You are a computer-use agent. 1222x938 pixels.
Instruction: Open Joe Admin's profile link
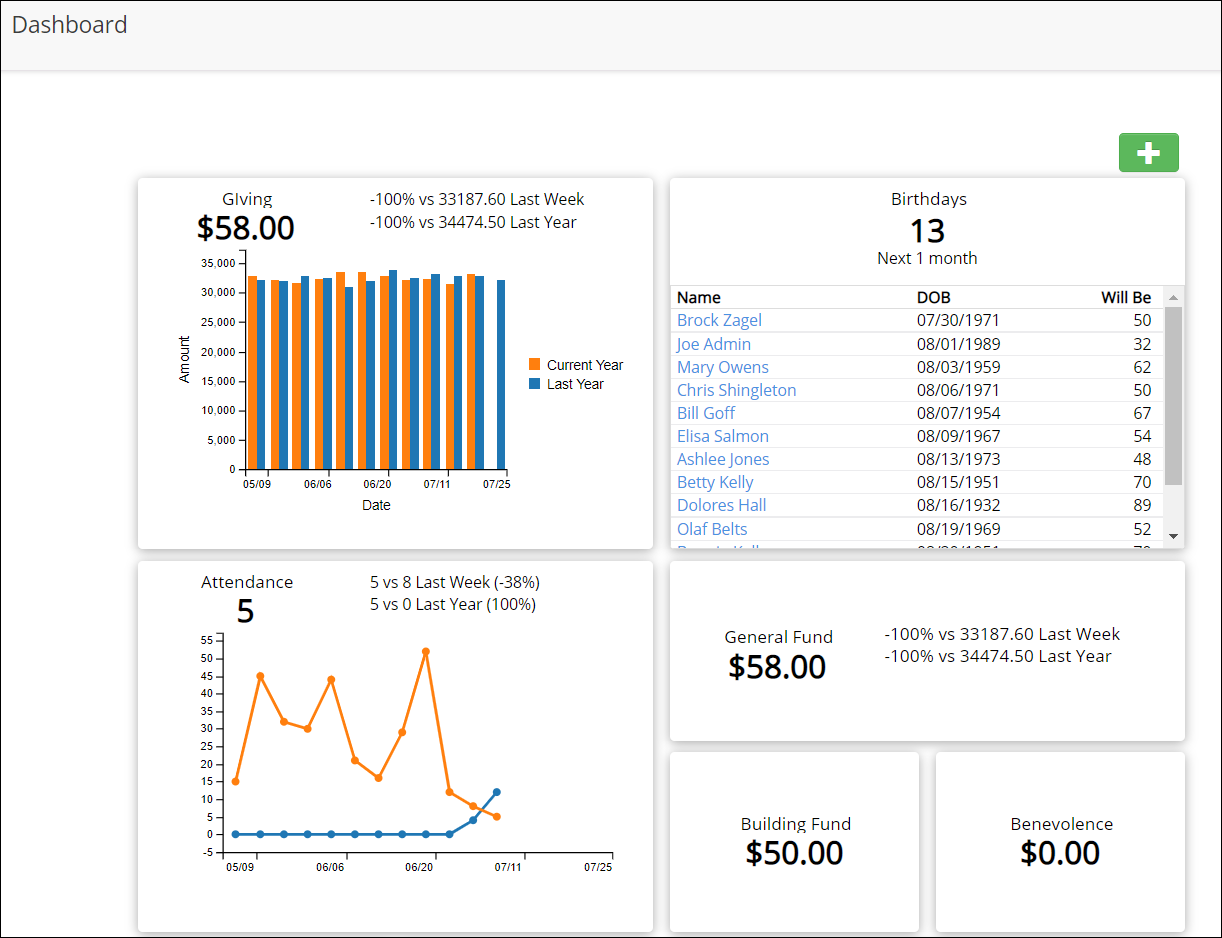[713, 344]
